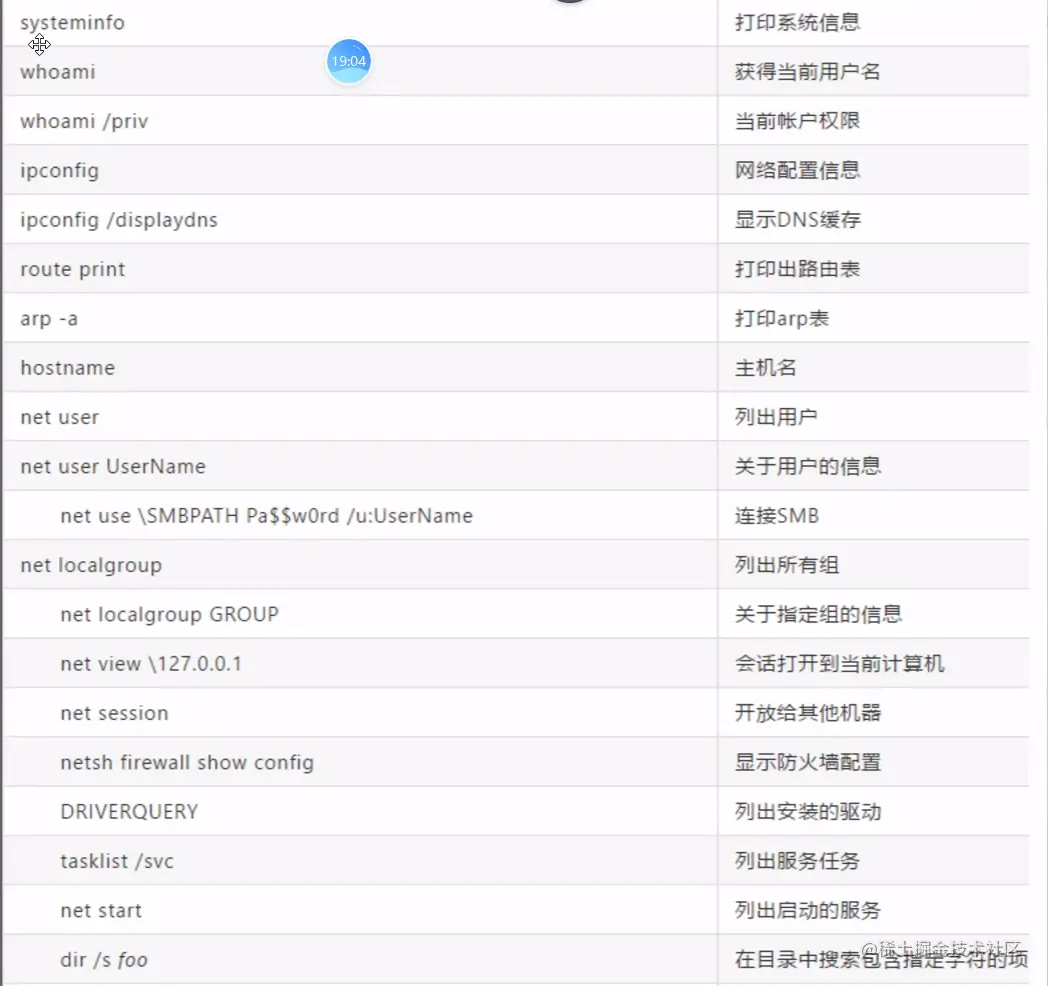Click description '打印系统信息'
This screenshot has width=1048, height=986.
click(797, 23)
